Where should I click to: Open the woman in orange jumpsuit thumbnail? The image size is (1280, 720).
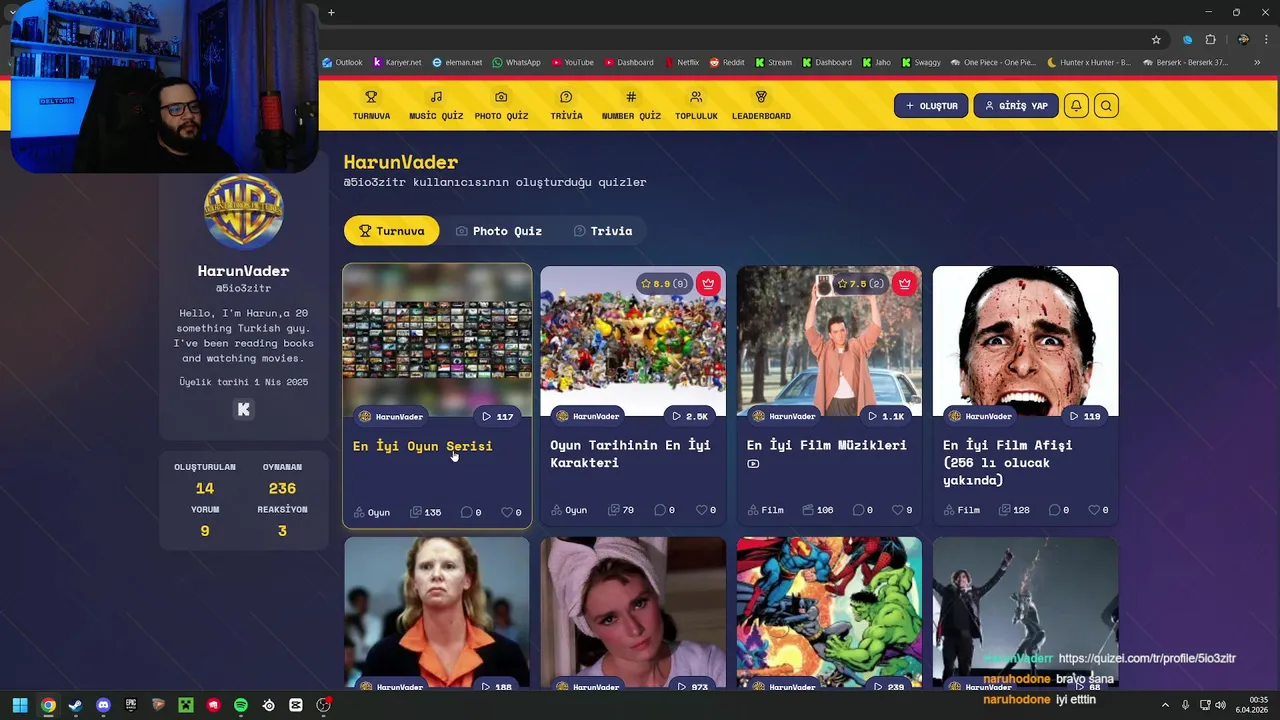437,612
